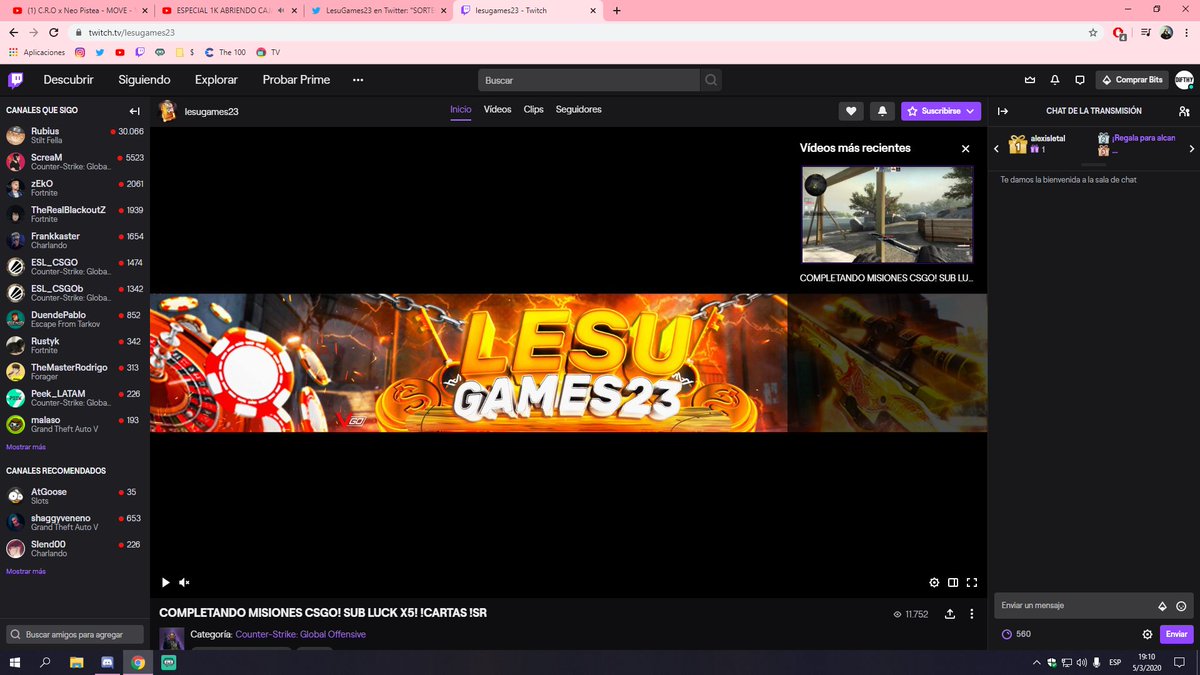
Task: Open chat community users icon
Action: (1184, 111)
